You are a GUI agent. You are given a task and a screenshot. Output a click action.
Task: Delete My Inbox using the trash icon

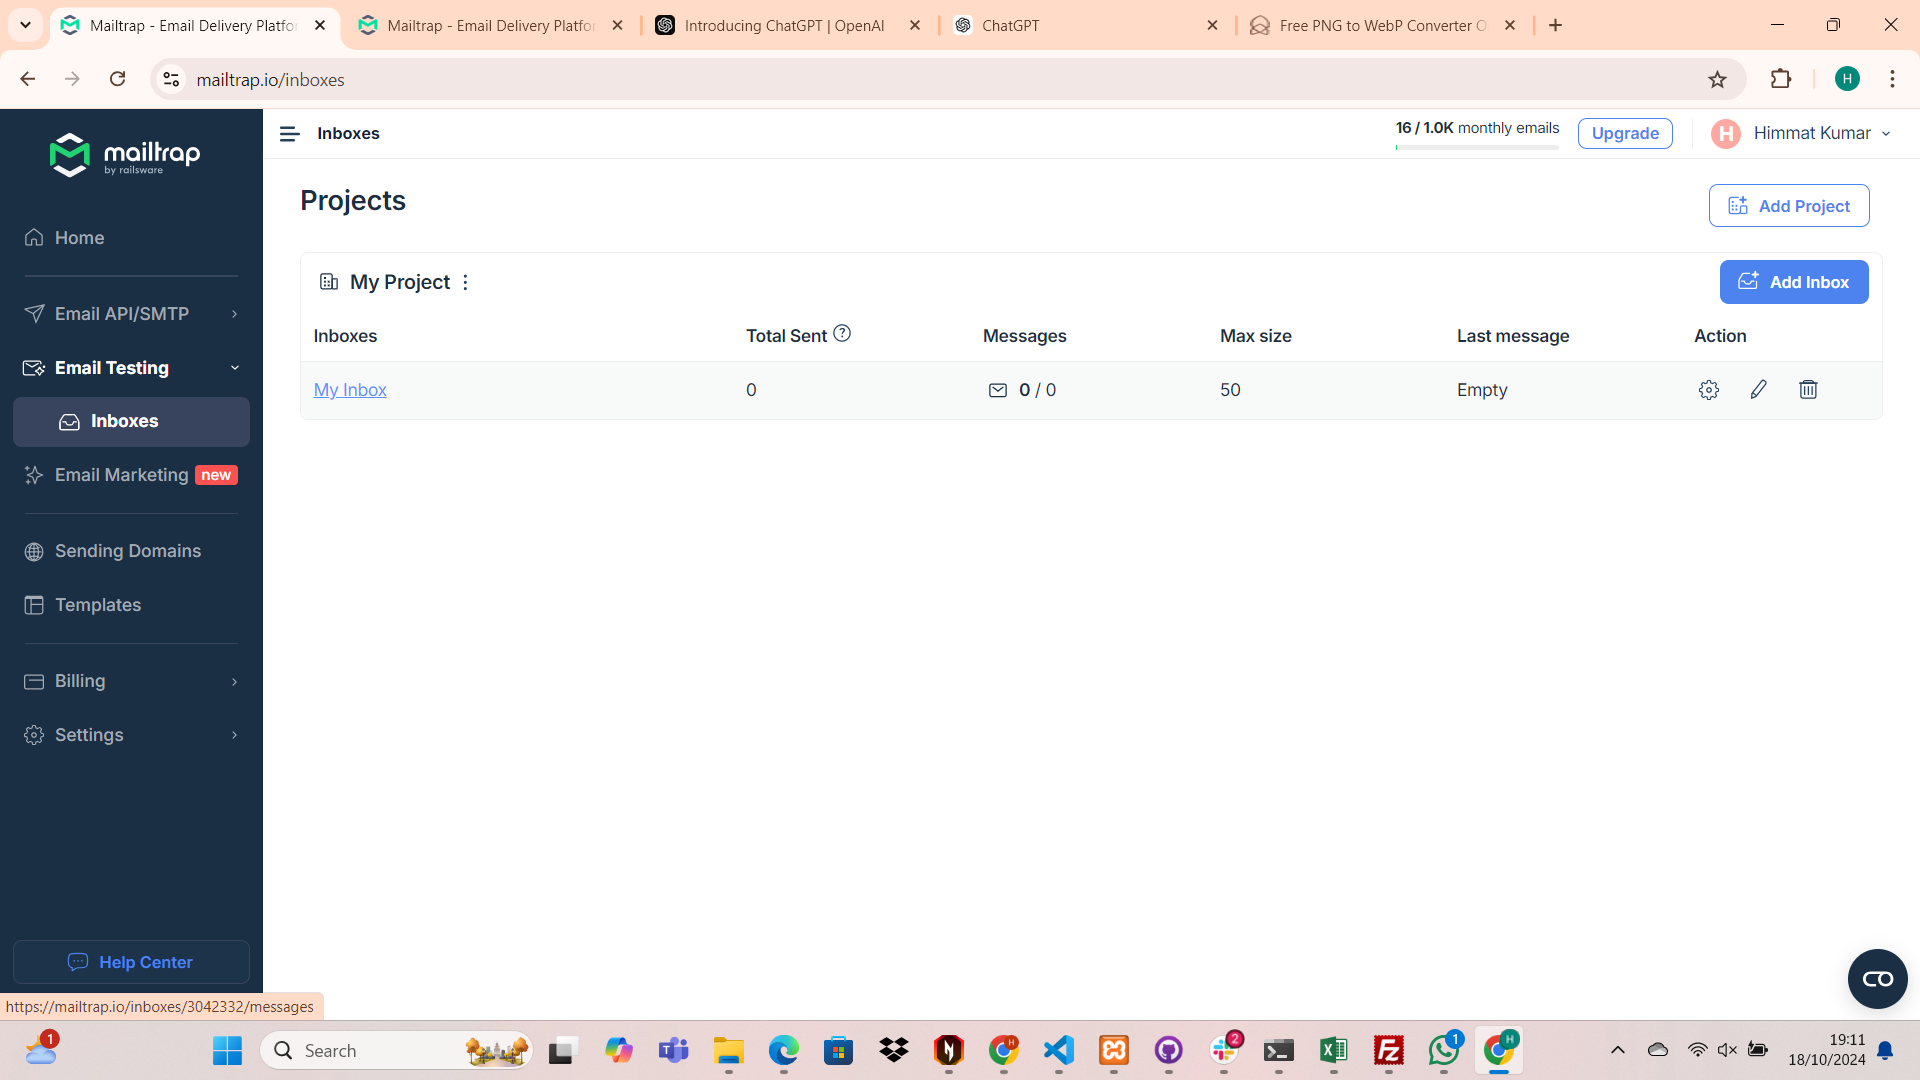pyautogui.click(x=1808, y=390)
